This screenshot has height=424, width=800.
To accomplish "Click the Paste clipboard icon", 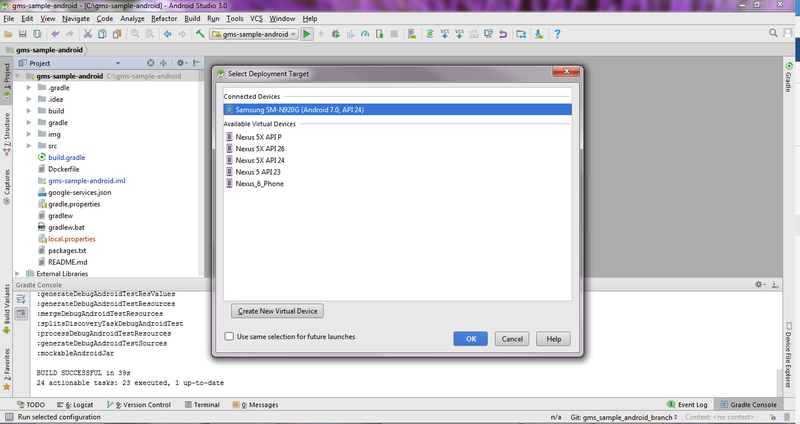I will tap(117, 34).
